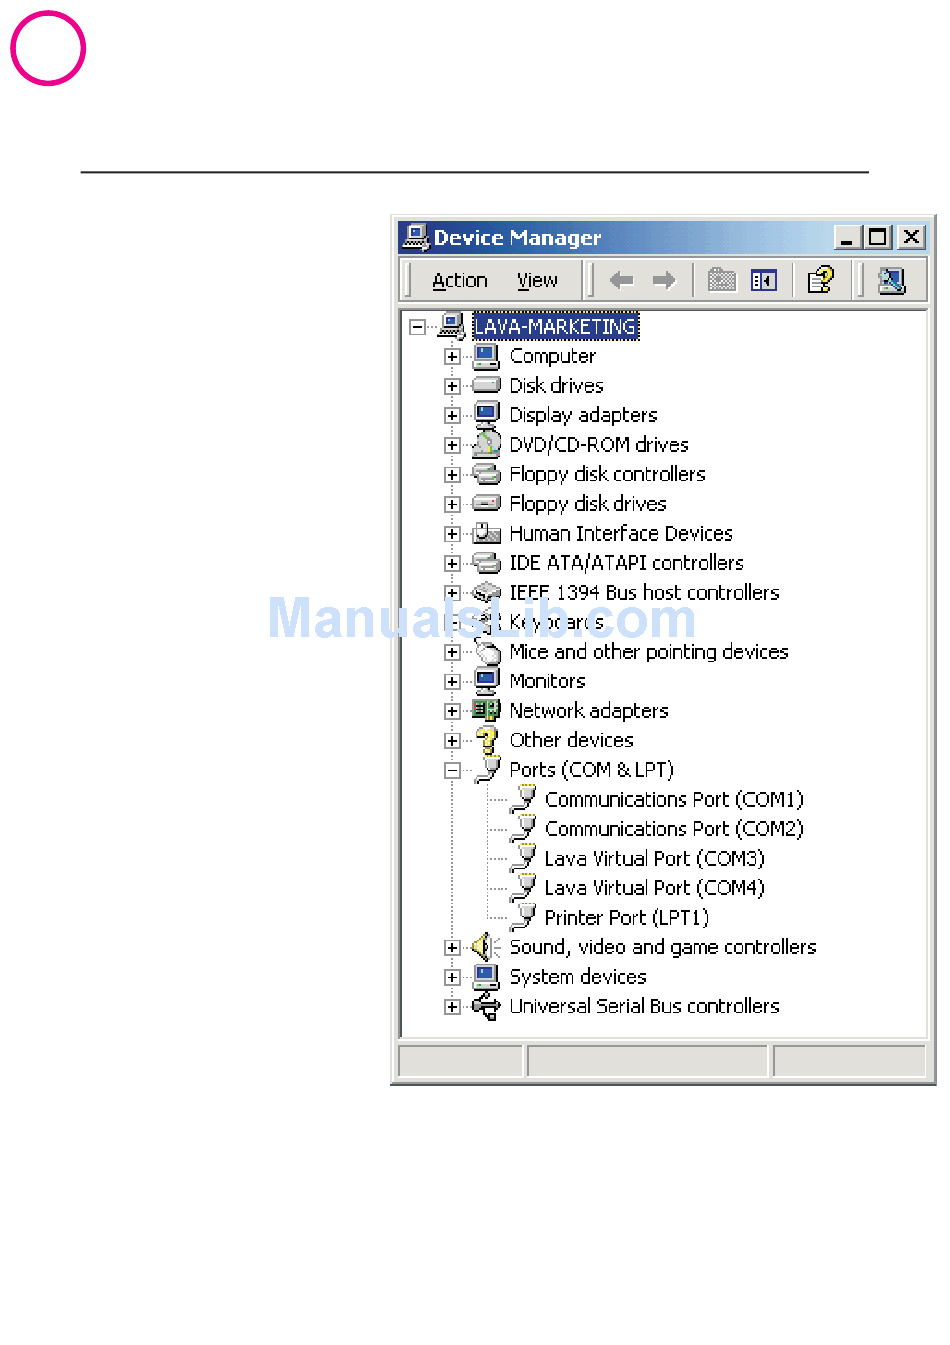950x1345 pixels.
Task: Select Printer Port (LPT1) entry
Action: pyautogui.click(x=626, y=918)
